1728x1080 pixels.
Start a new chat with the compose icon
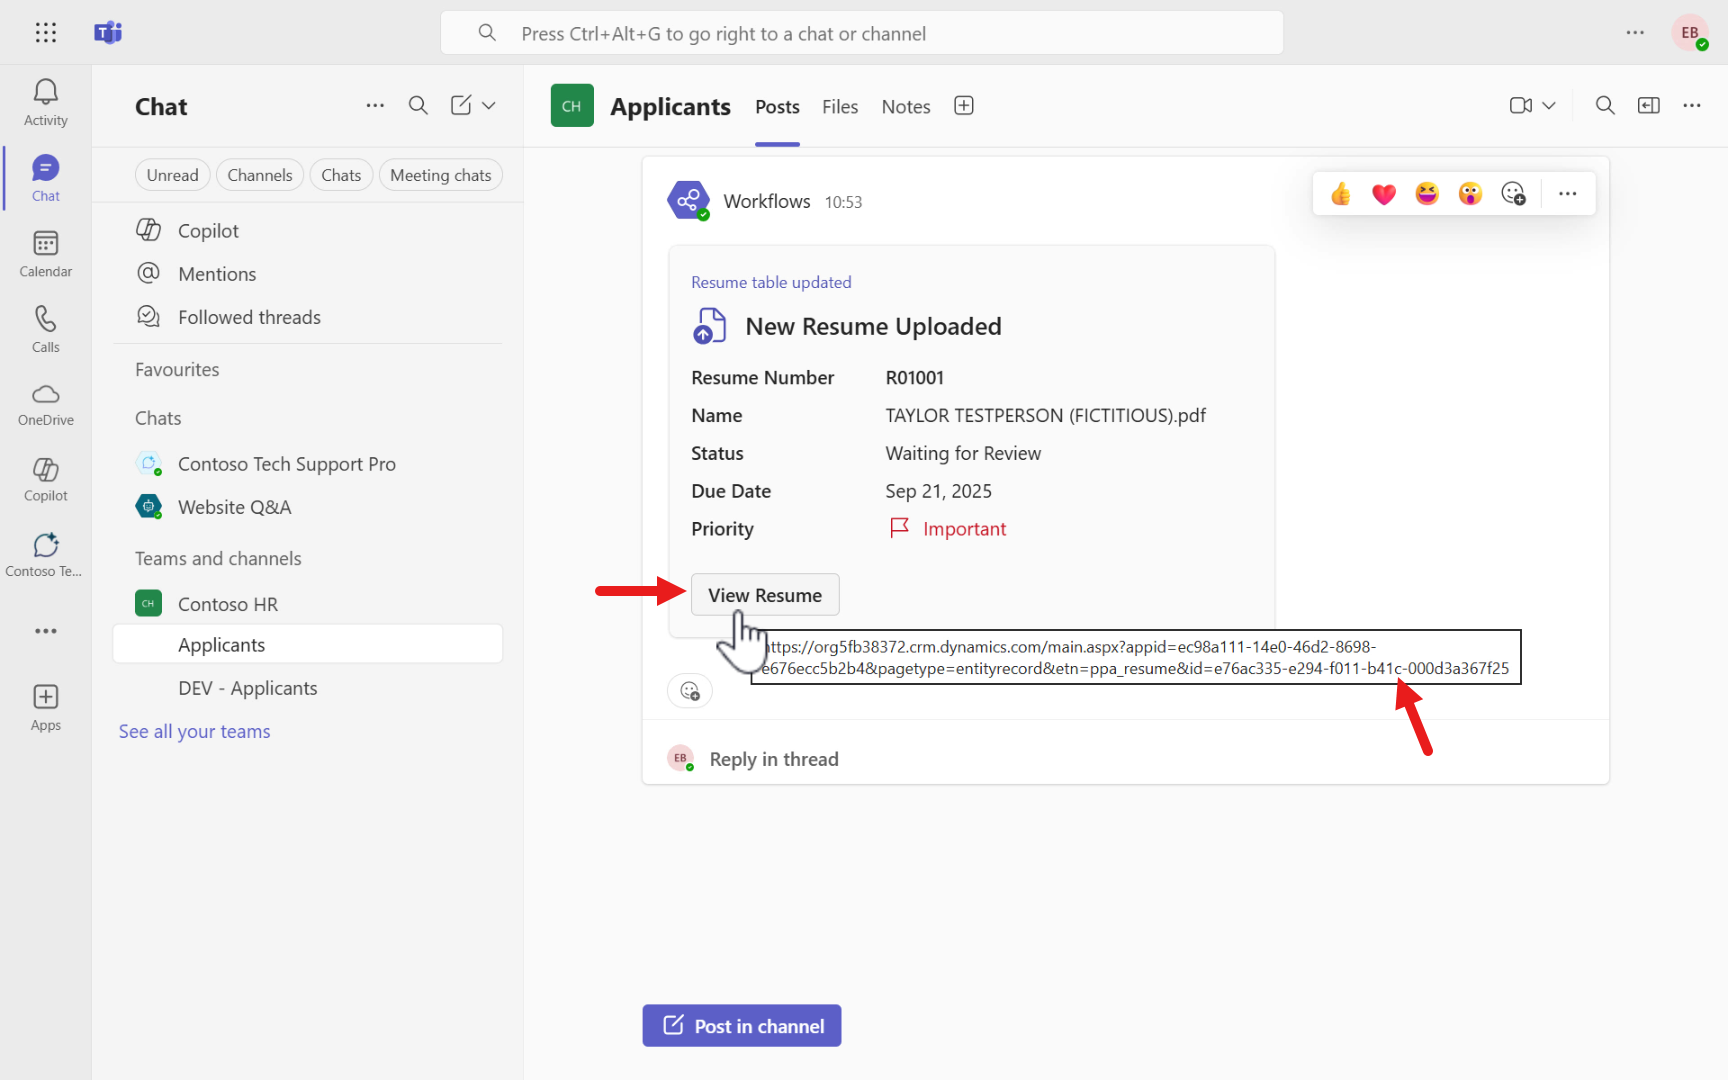[460, 105]
